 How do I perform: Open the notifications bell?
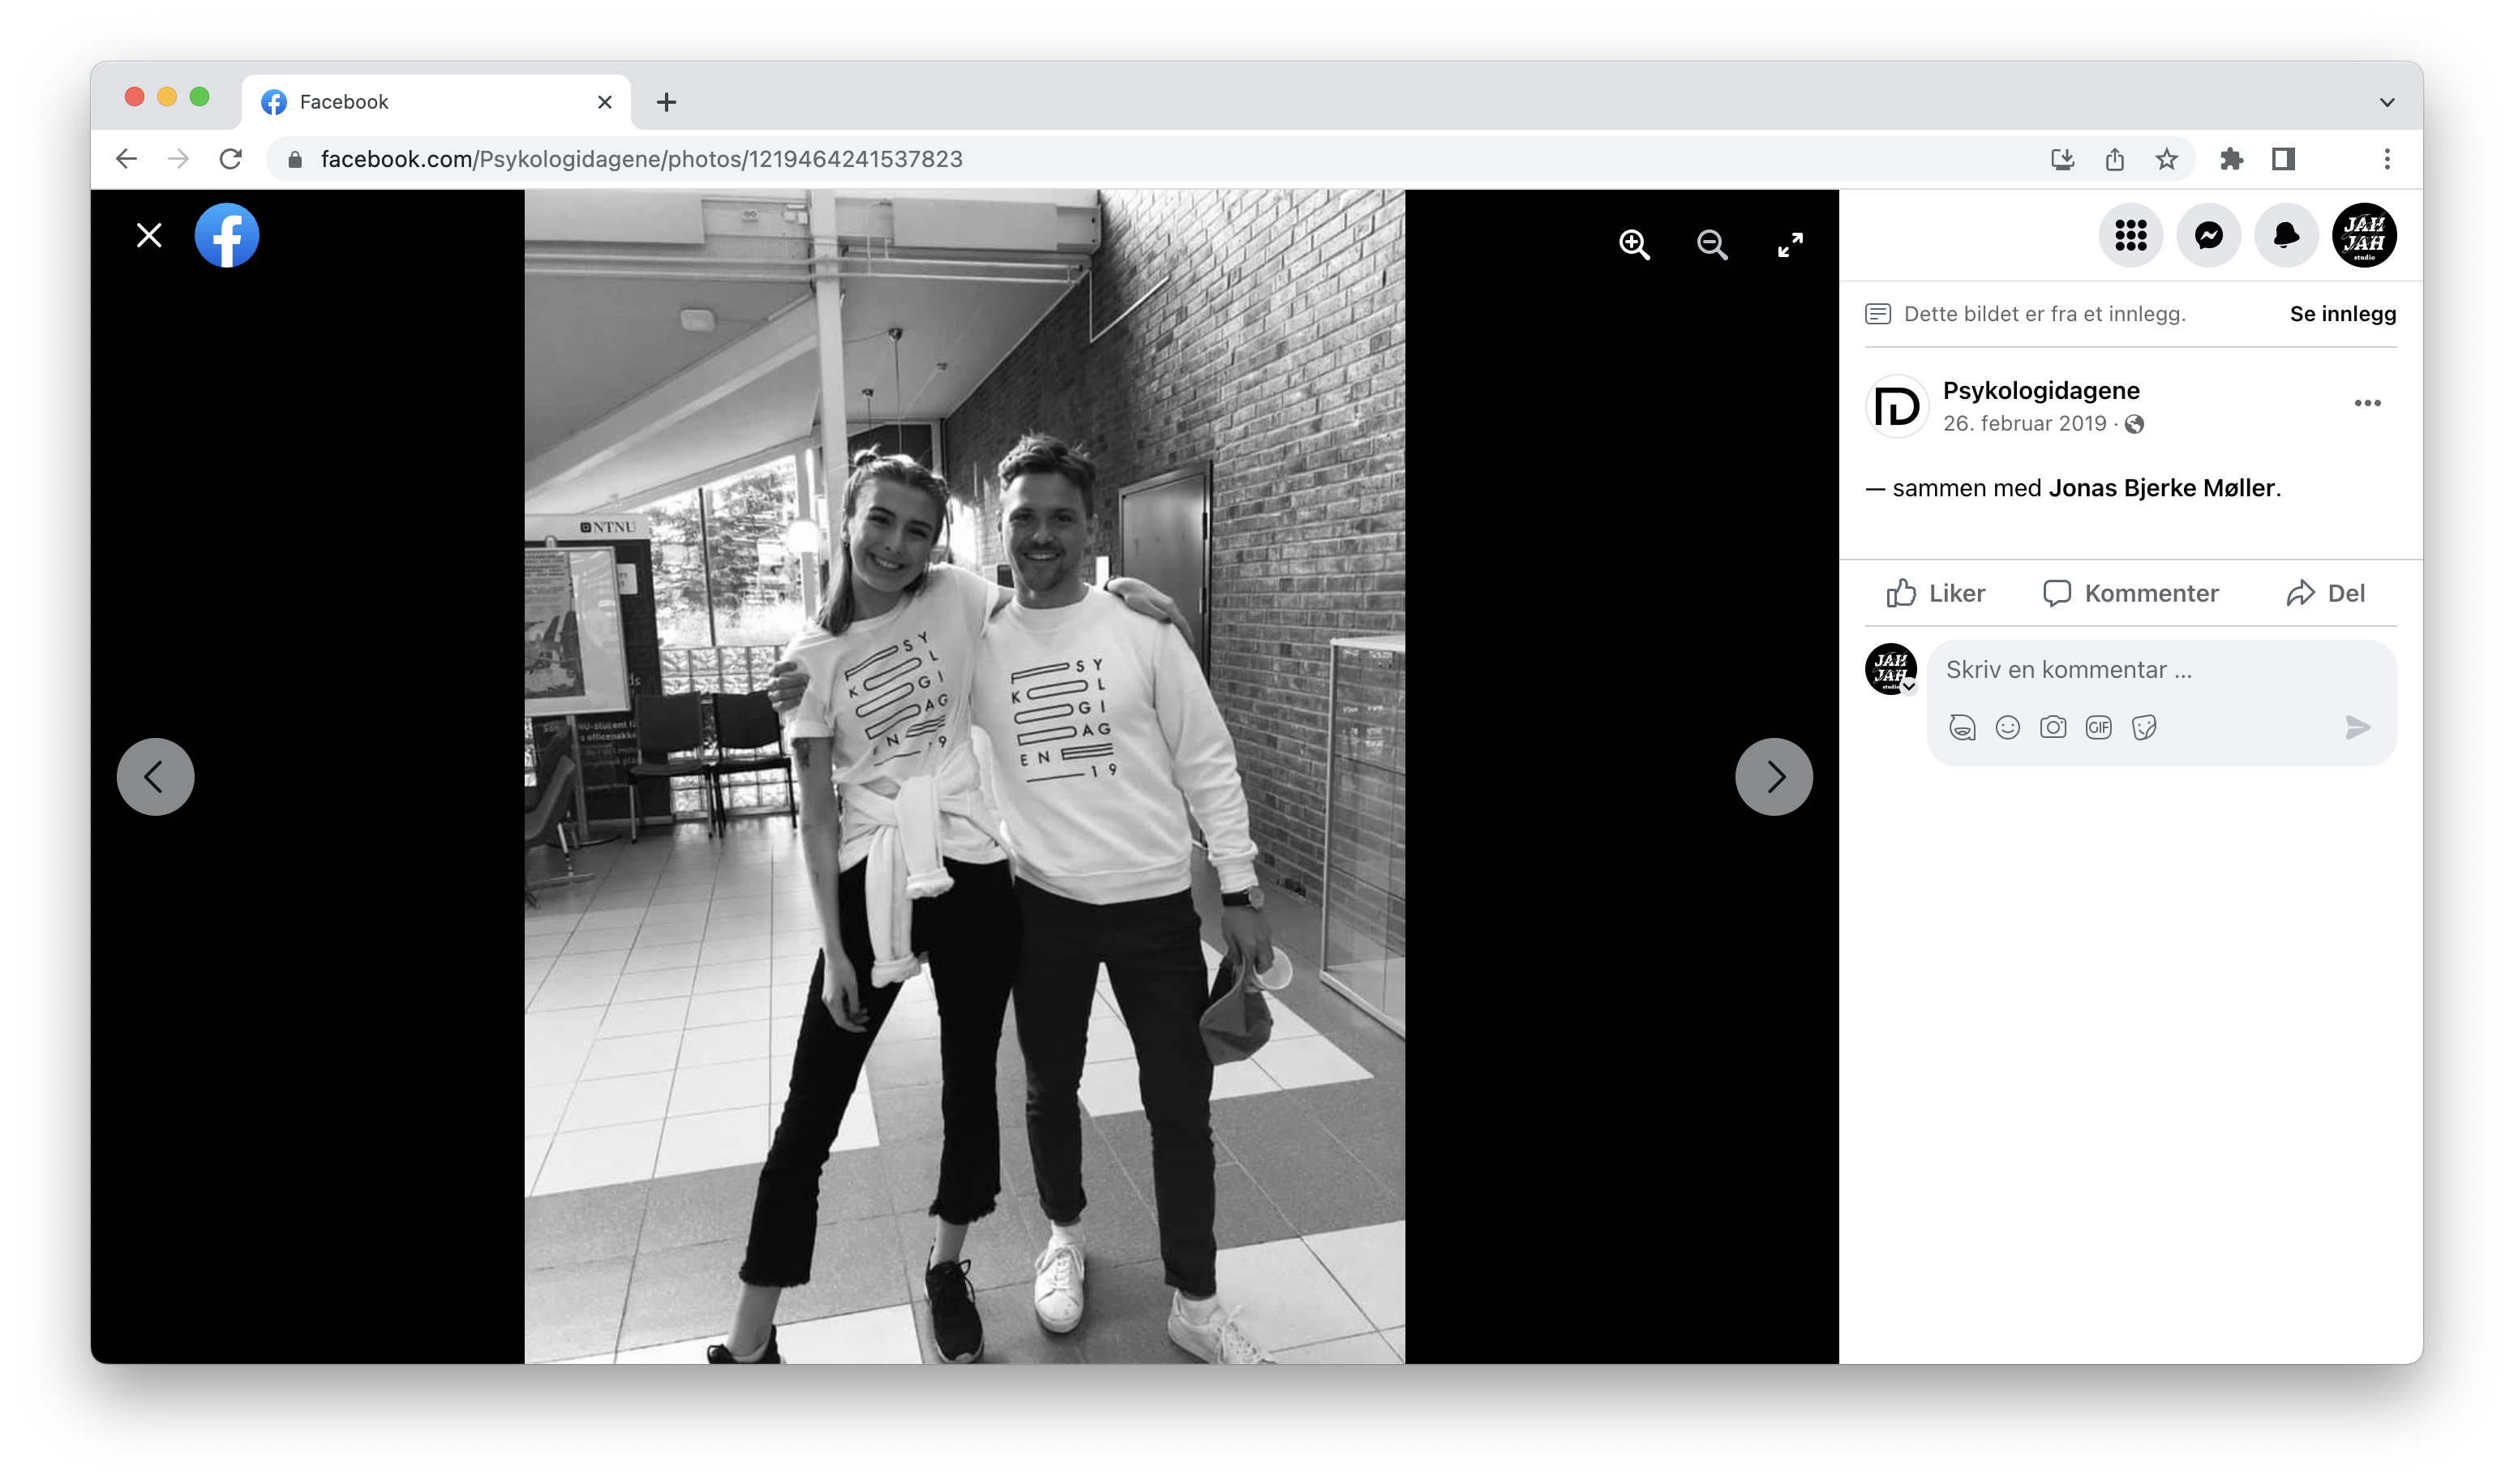(x=2286, y=236)
